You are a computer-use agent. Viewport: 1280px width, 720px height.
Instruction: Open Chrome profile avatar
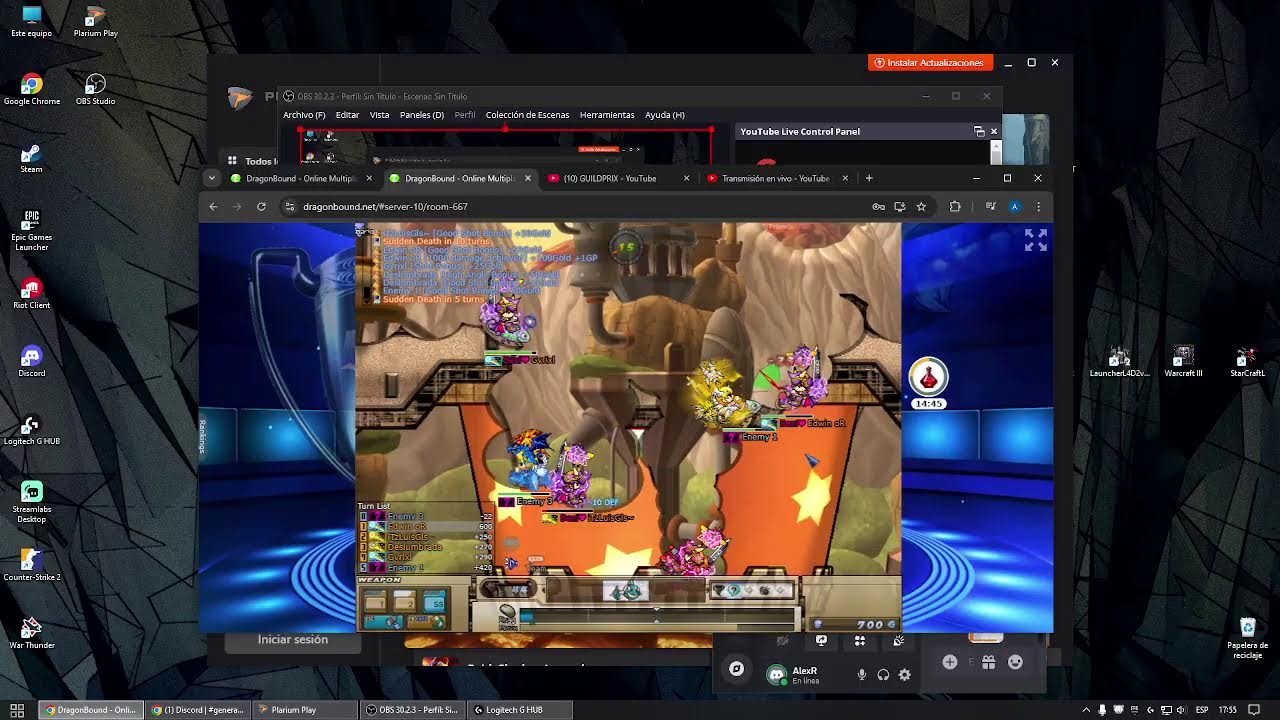(x=1015, y=206)
